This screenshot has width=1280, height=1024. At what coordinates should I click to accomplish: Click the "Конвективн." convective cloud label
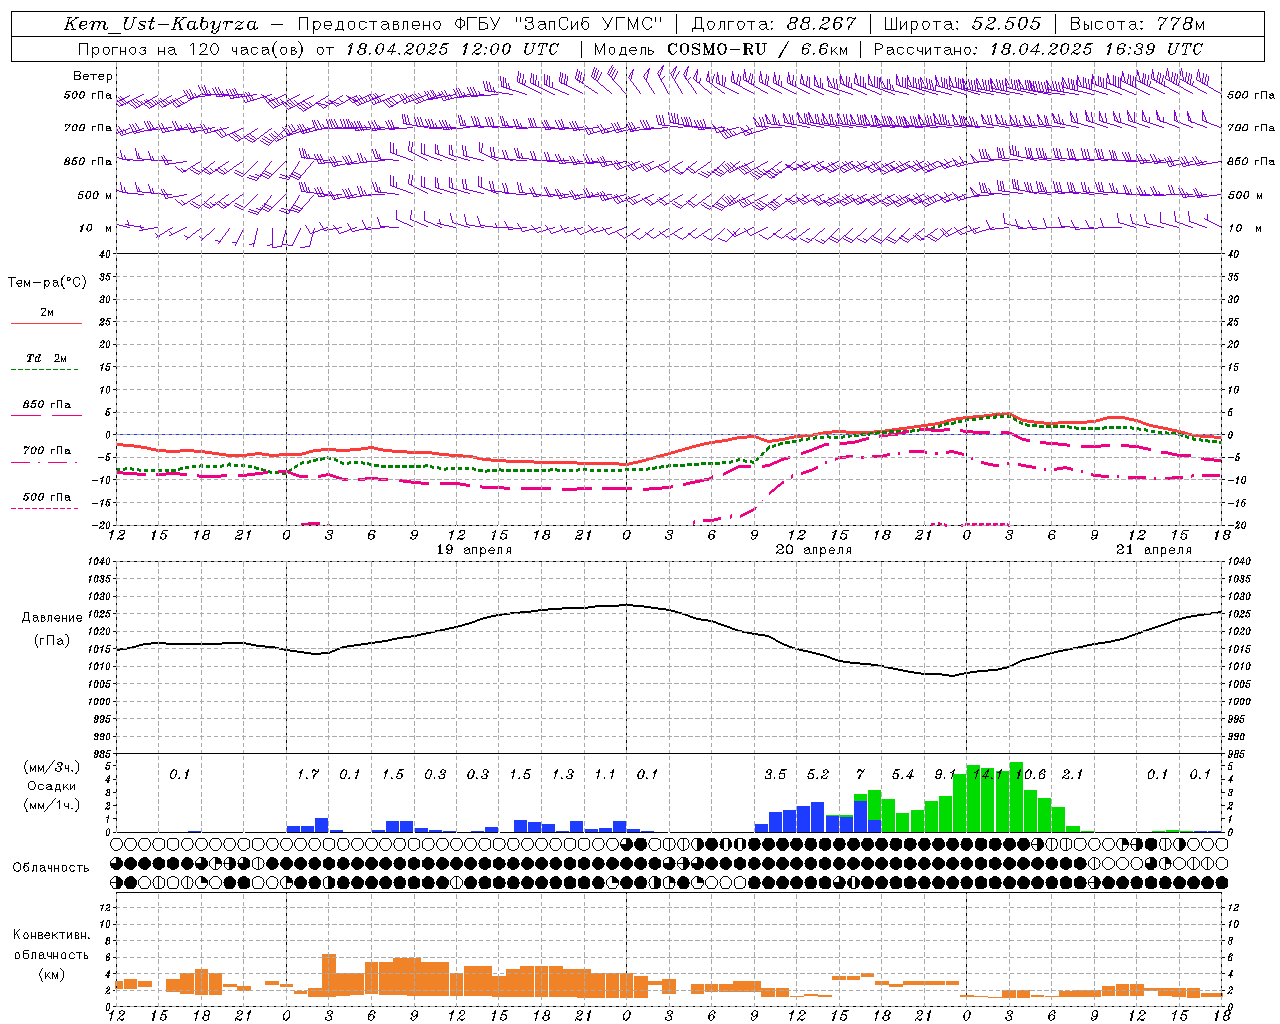point(51,935)
